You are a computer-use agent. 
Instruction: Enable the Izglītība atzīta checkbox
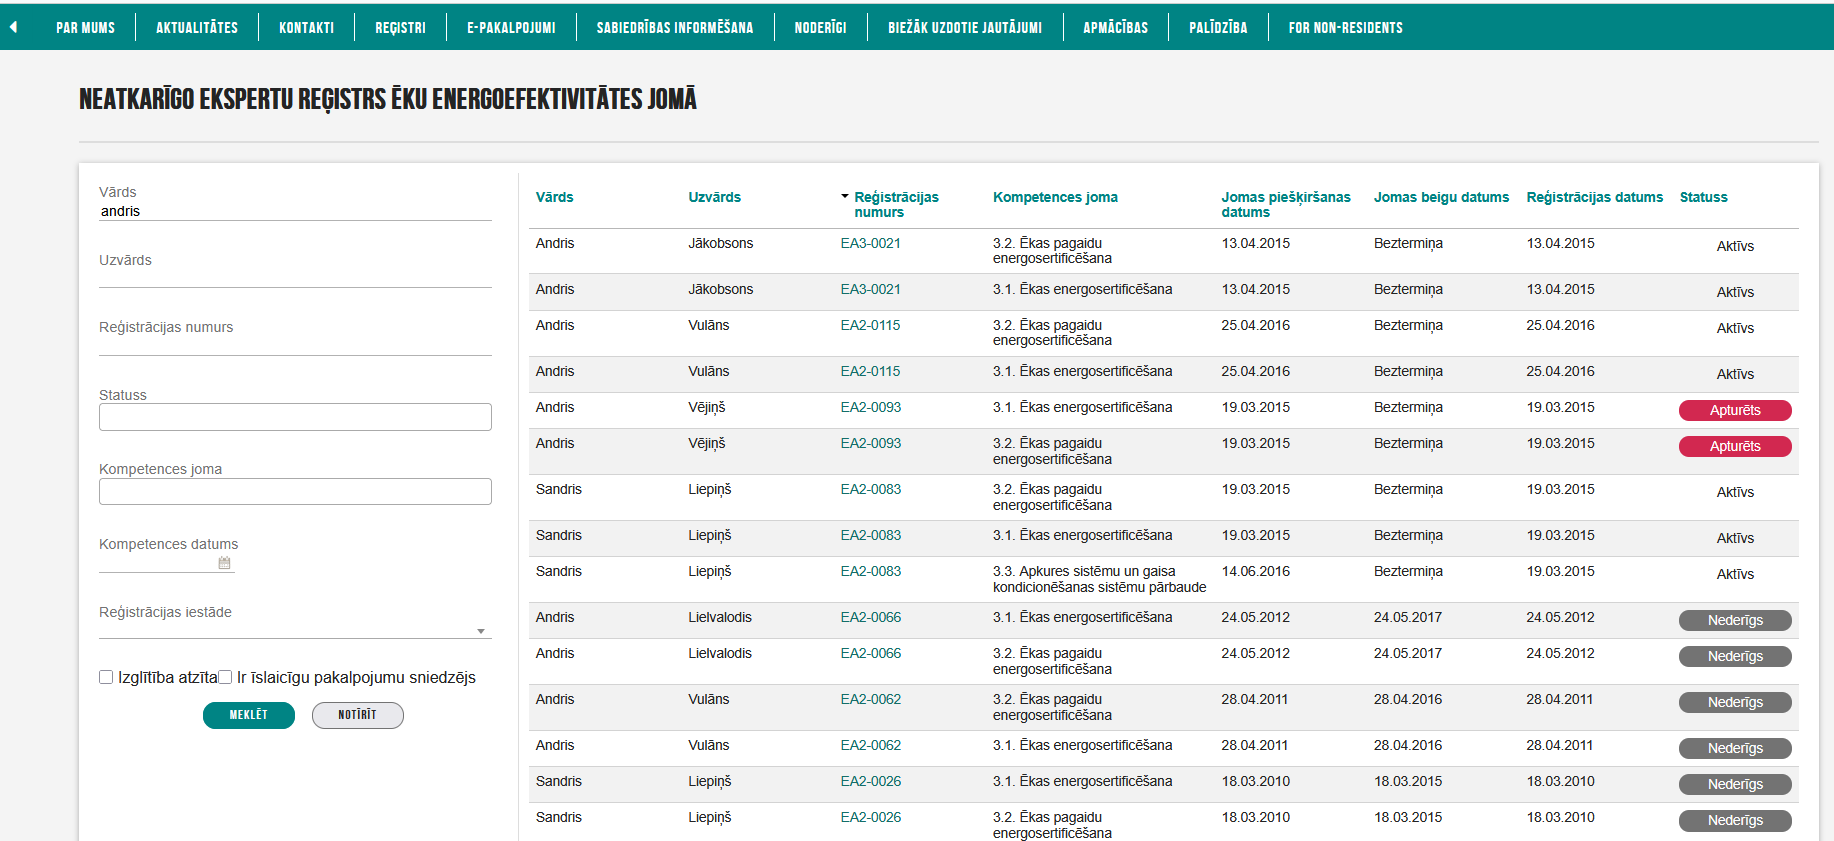pos(106,677)
